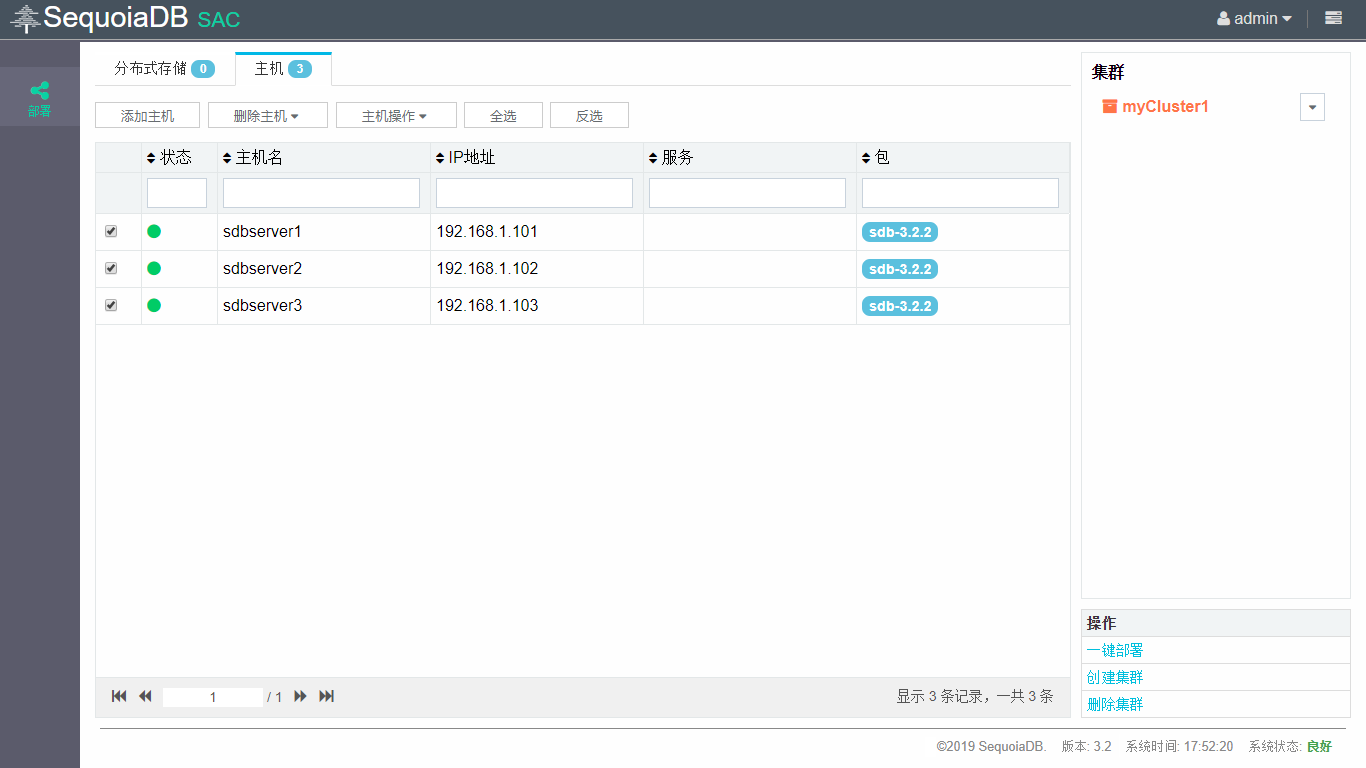Image resolution: width=1366 pixels, height=768 pixels.
Task: Click the 添加主机 button
Action: (147, 116)
